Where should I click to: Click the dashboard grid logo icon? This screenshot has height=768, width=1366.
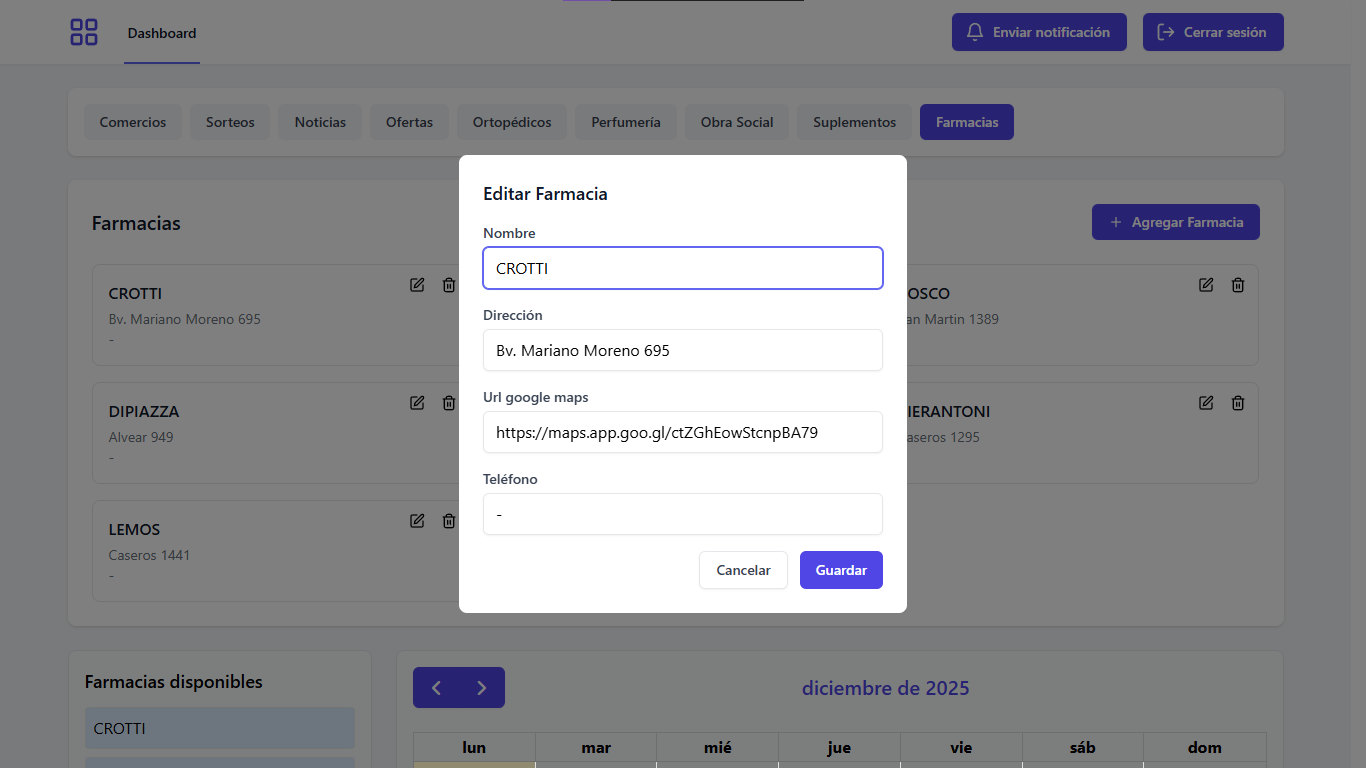[x=84, y=32]
